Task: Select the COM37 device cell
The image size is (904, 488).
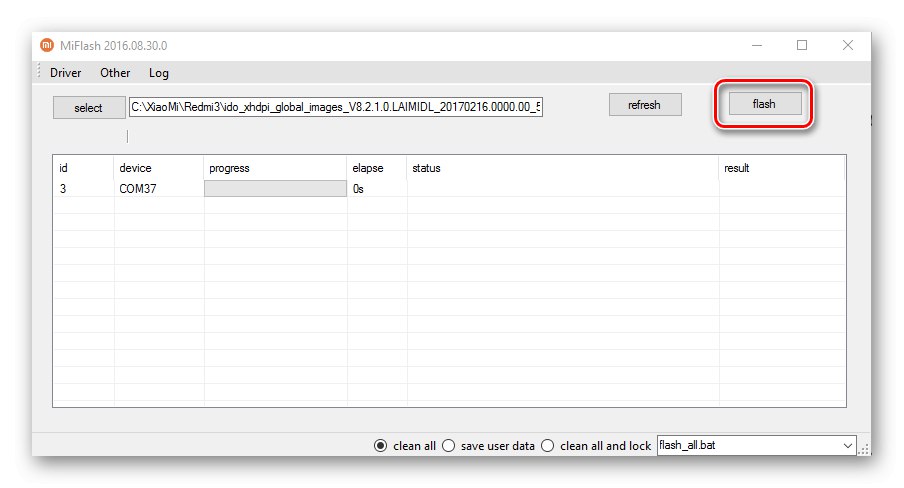Action: tap(159, 189)
